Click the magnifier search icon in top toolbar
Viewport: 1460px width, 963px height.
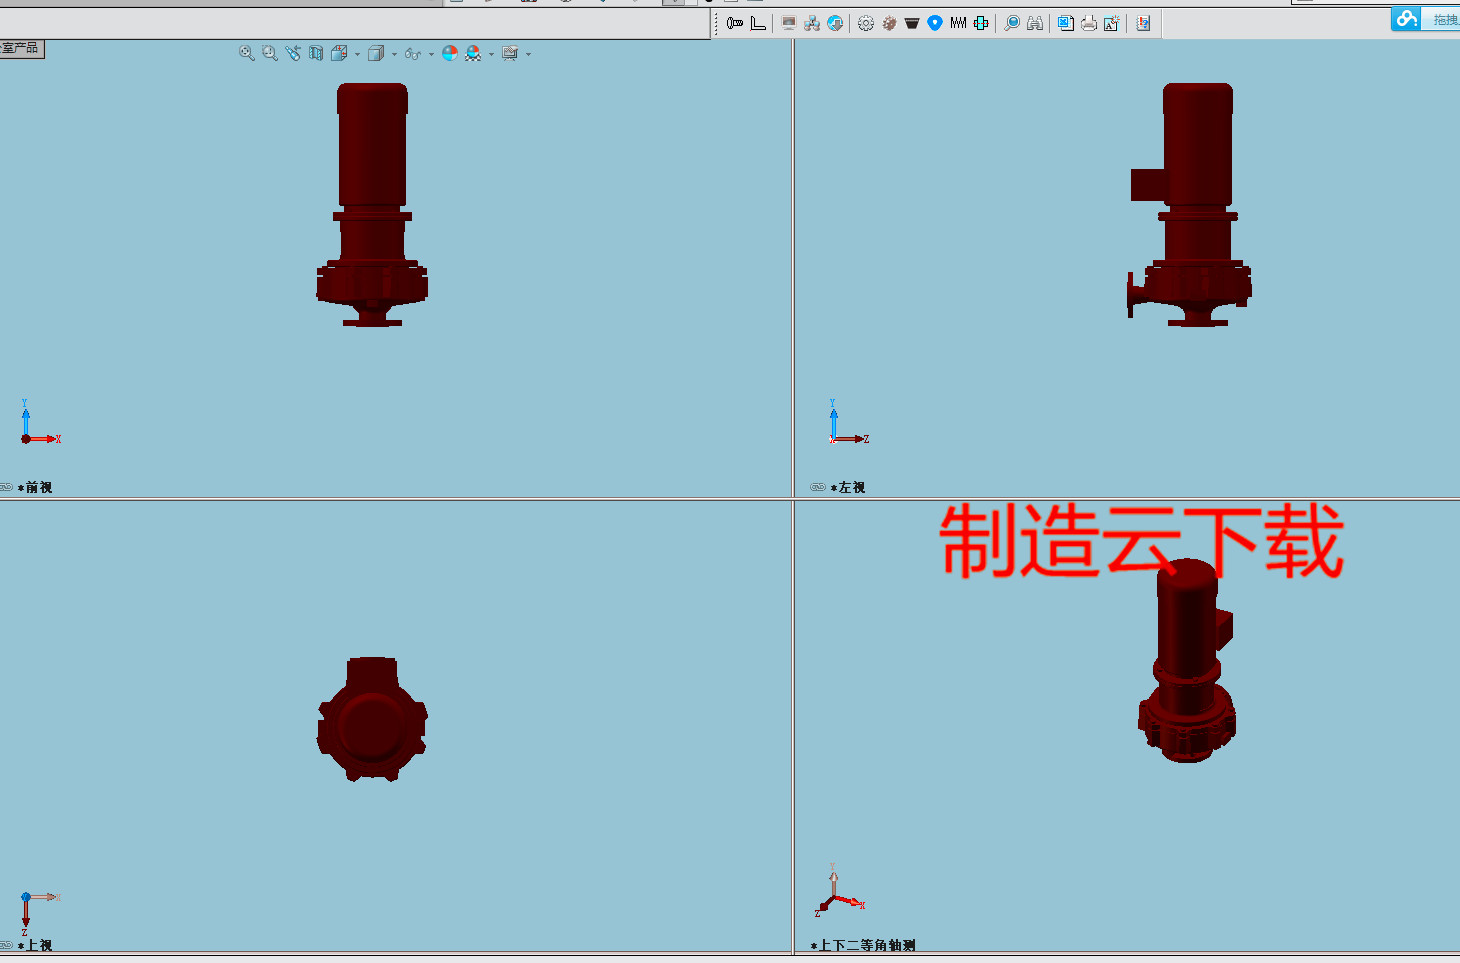1012,23
